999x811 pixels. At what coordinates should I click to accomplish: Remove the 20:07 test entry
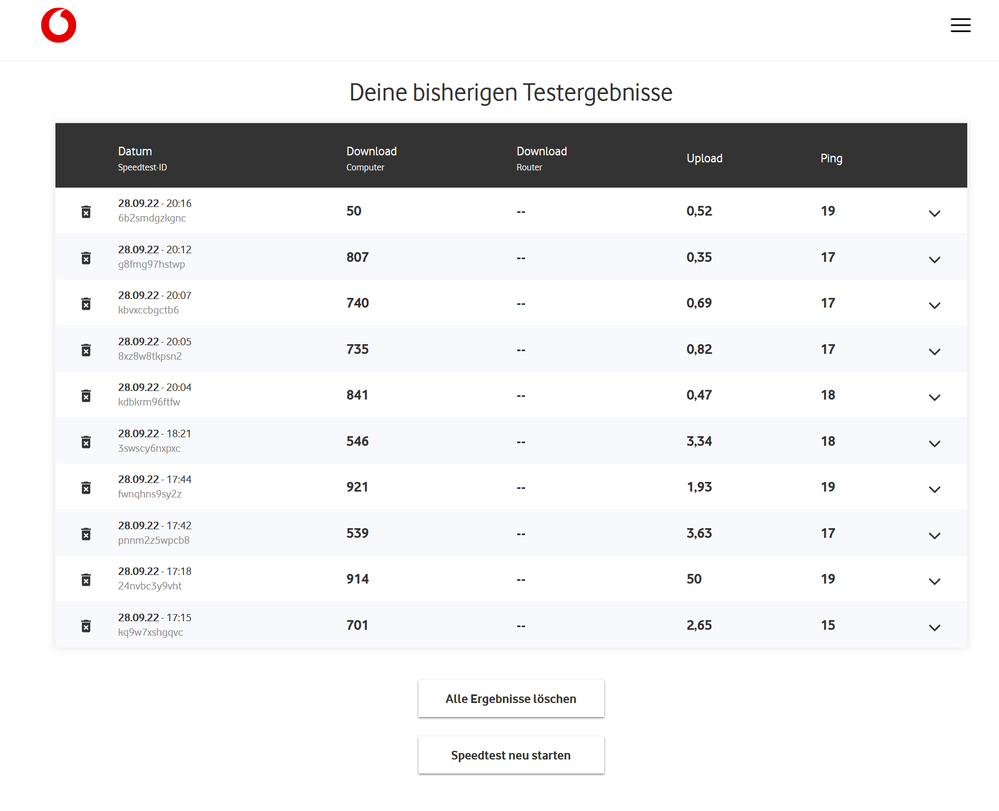86,304
